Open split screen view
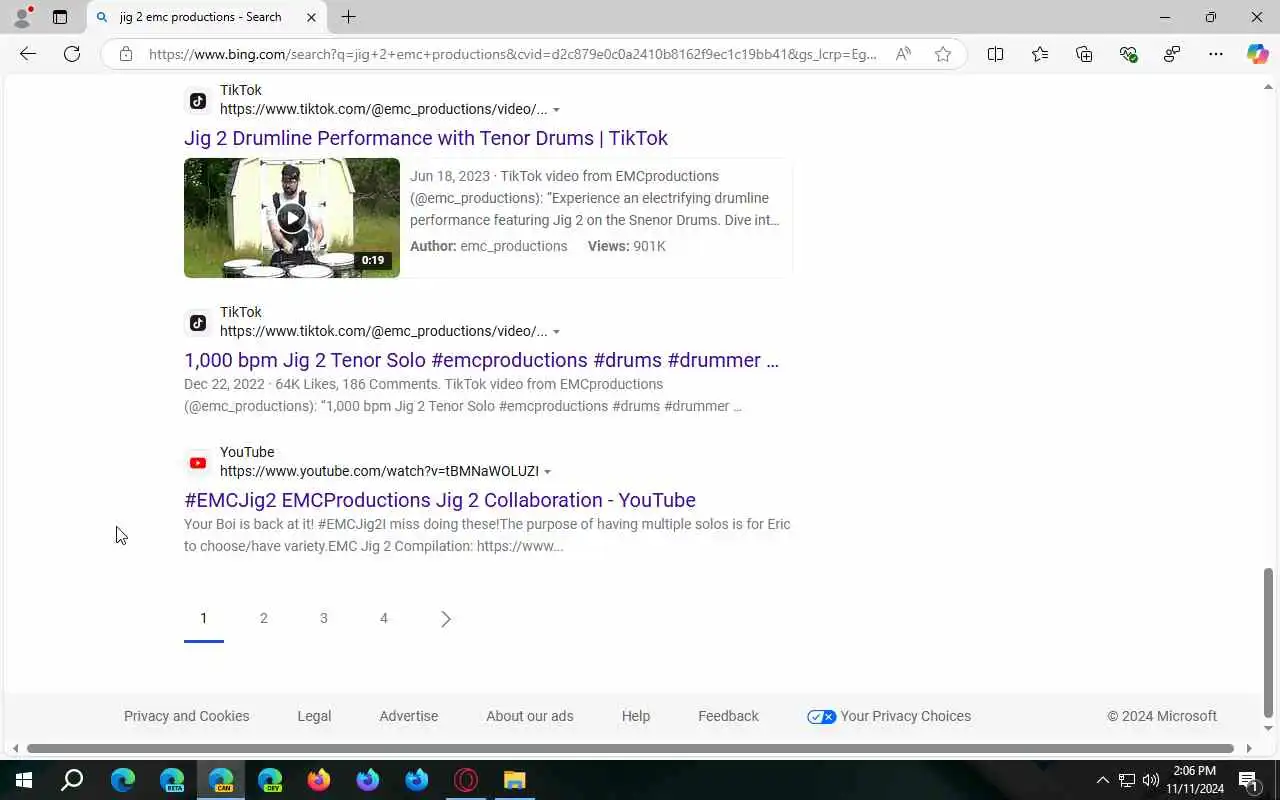This screenshot has height=800, width=1280. tap(995, 54)
